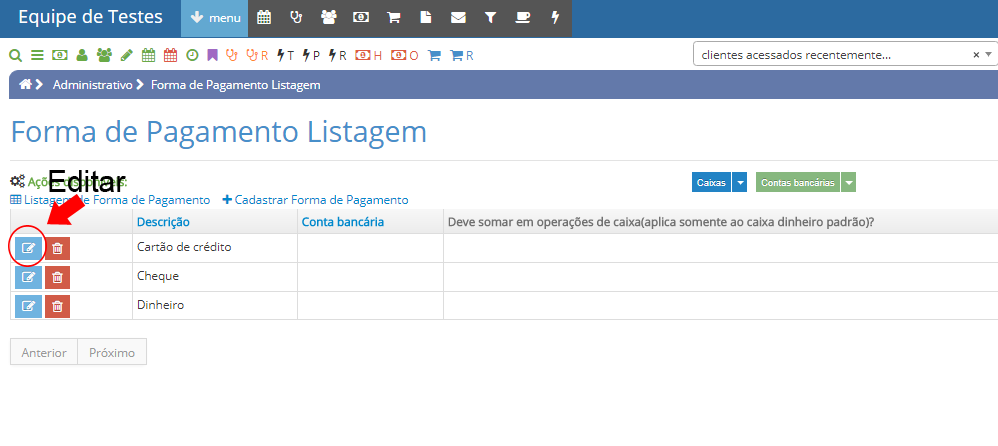
Task: Click the envelope icon in top bar
Action: point(458,18)
